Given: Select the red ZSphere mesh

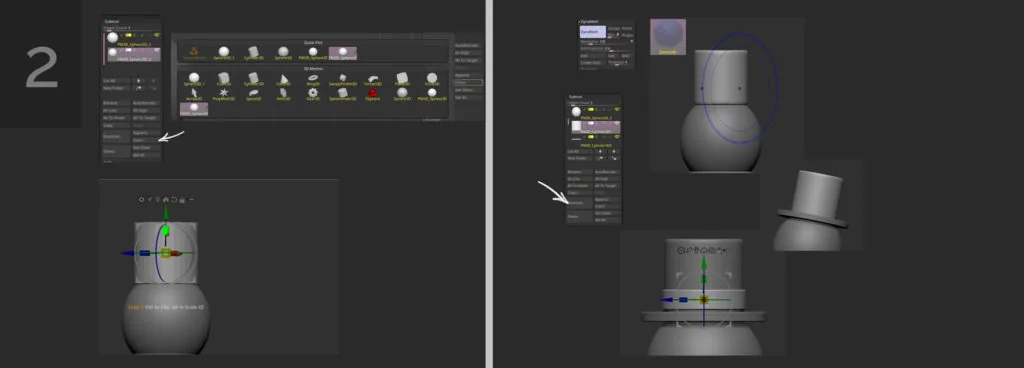Looking at the screenshot, I should tap(372, 95).
